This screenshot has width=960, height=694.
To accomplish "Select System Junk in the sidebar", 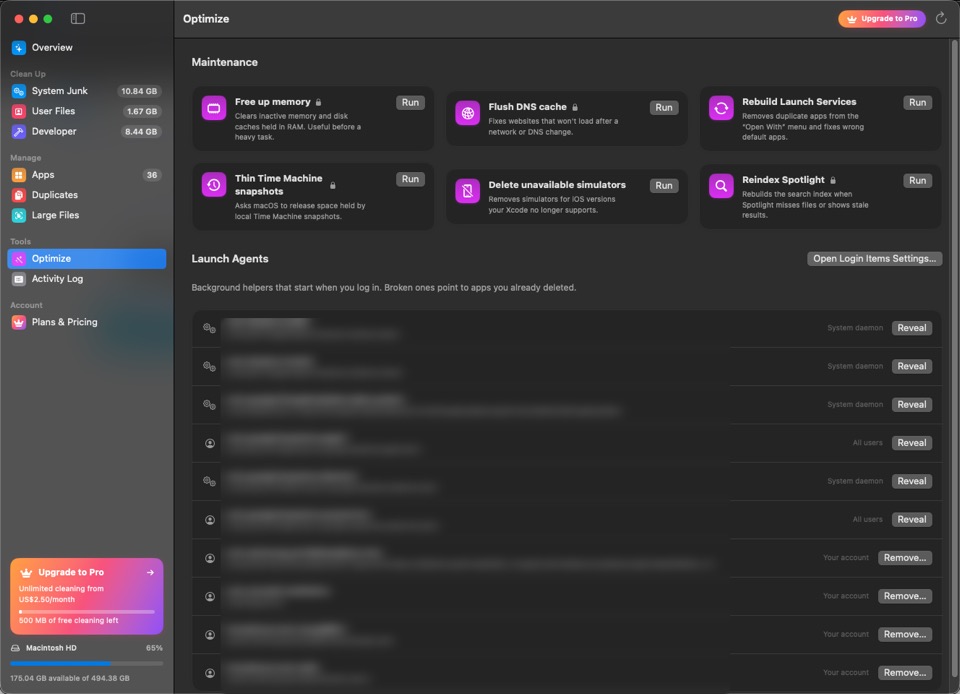I will tap(87, 91).
